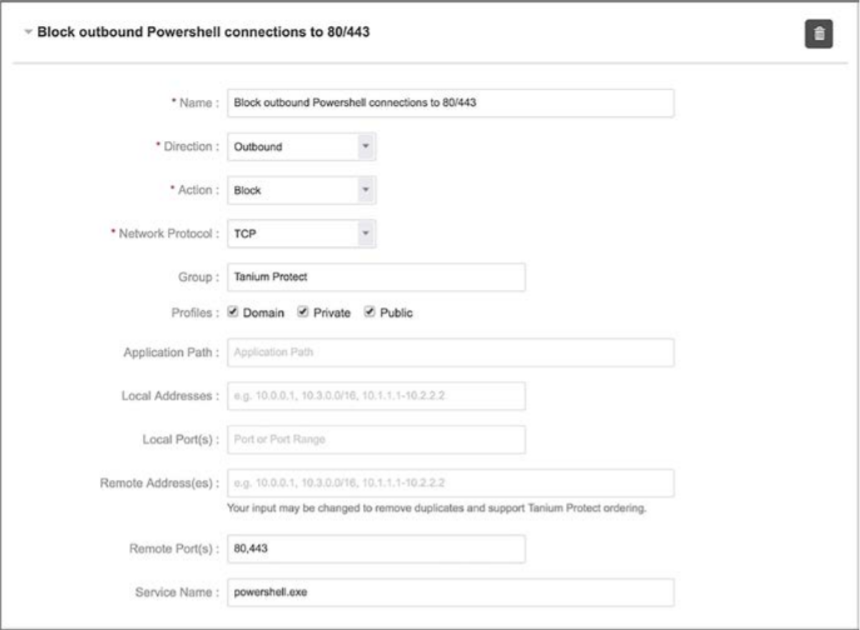This screenshot has height=630, width=860.
Task: Open the Direction dropdown
Action: pyautogui.click(x=301, y=147)
